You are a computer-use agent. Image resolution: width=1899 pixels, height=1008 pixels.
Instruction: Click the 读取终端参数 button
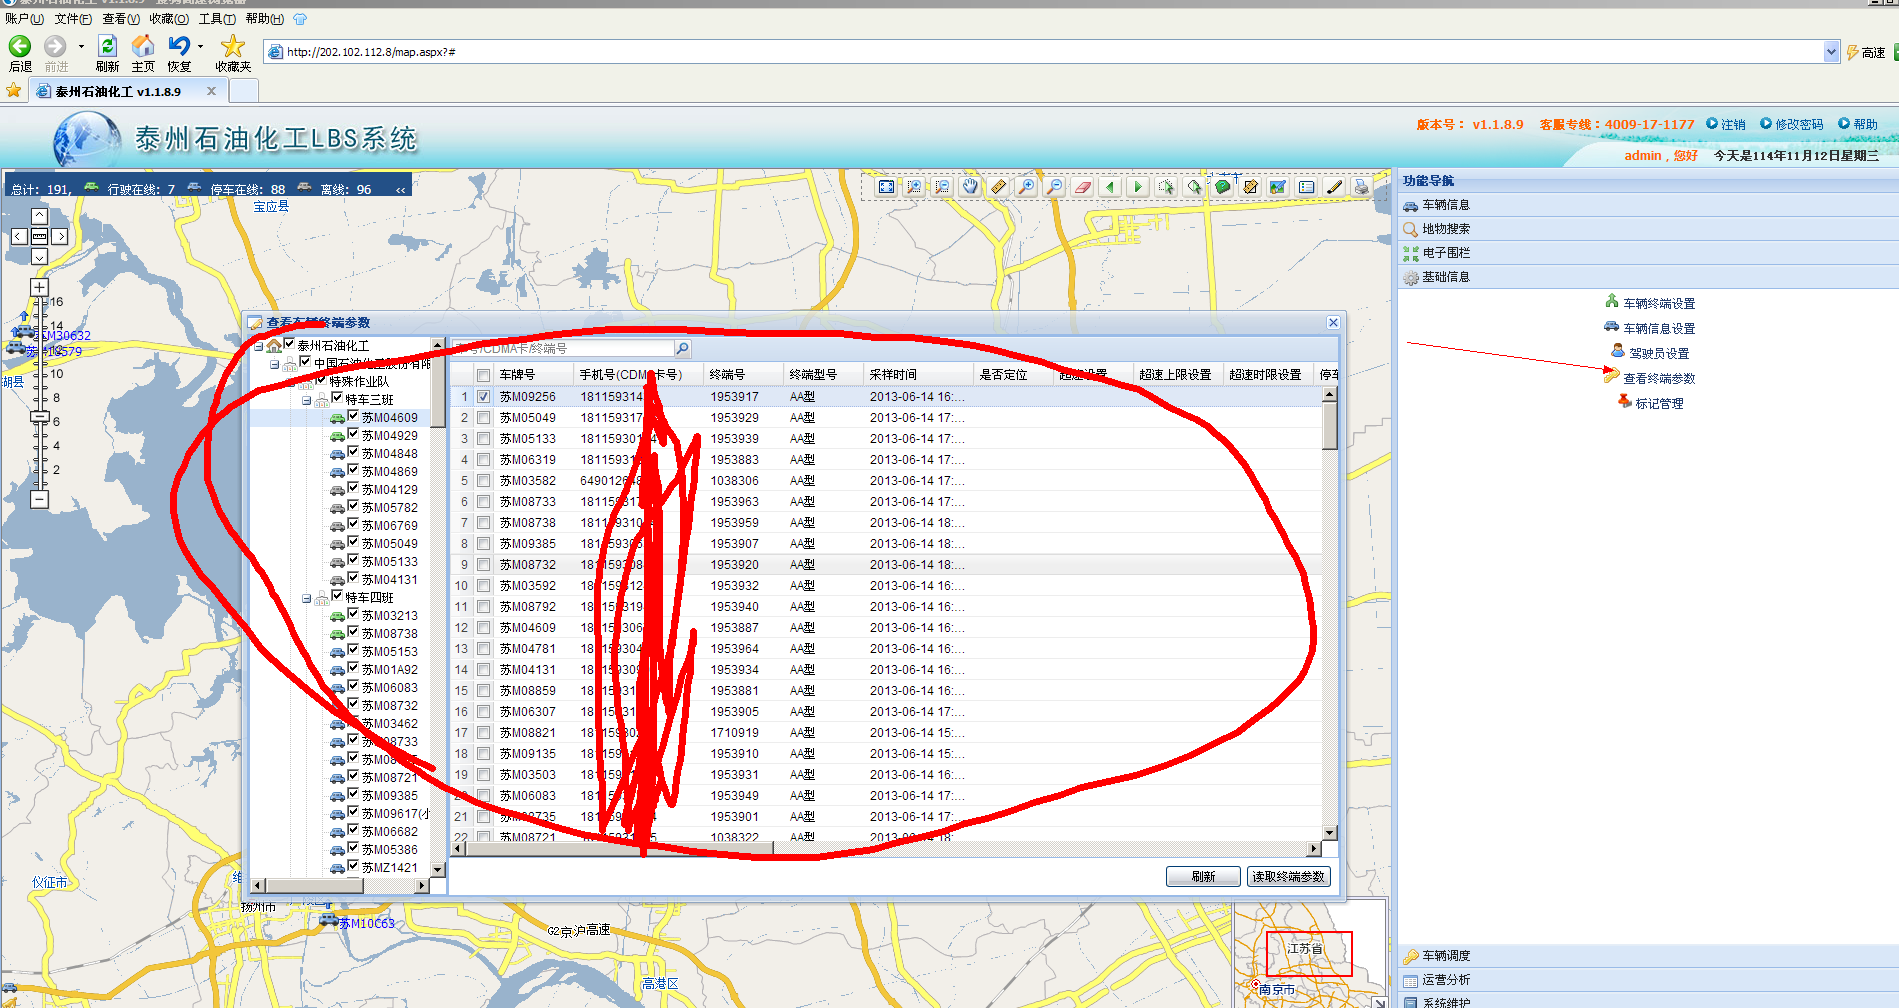[x=1288, y=876]
